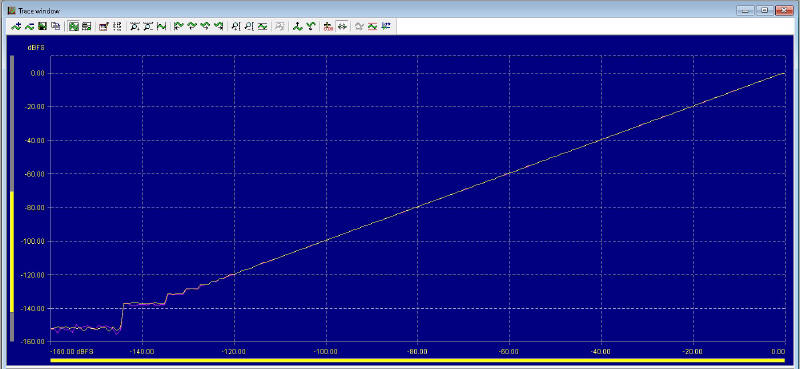Click the vertical yellow range bar at left
This screenshot has width=800, height=369.
pyautogui.click(x=12, y=252)
